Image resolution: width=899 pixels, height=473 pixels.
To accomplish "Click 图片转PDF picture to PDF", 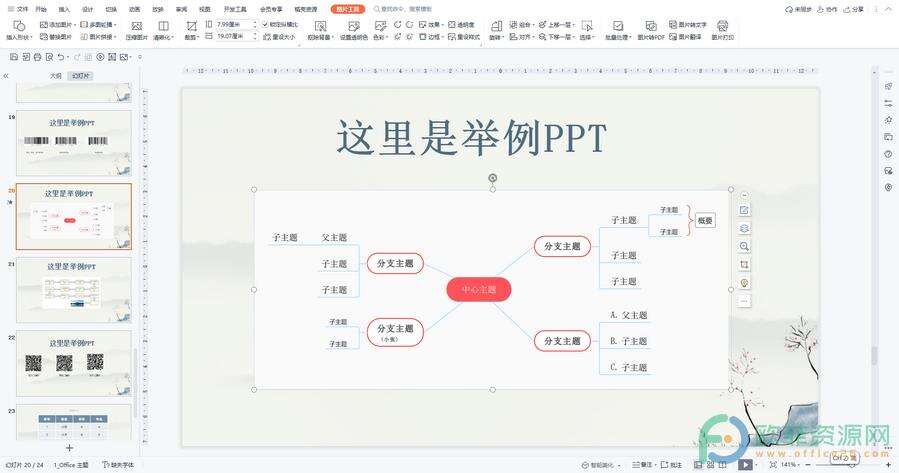I will click(651, 30).
